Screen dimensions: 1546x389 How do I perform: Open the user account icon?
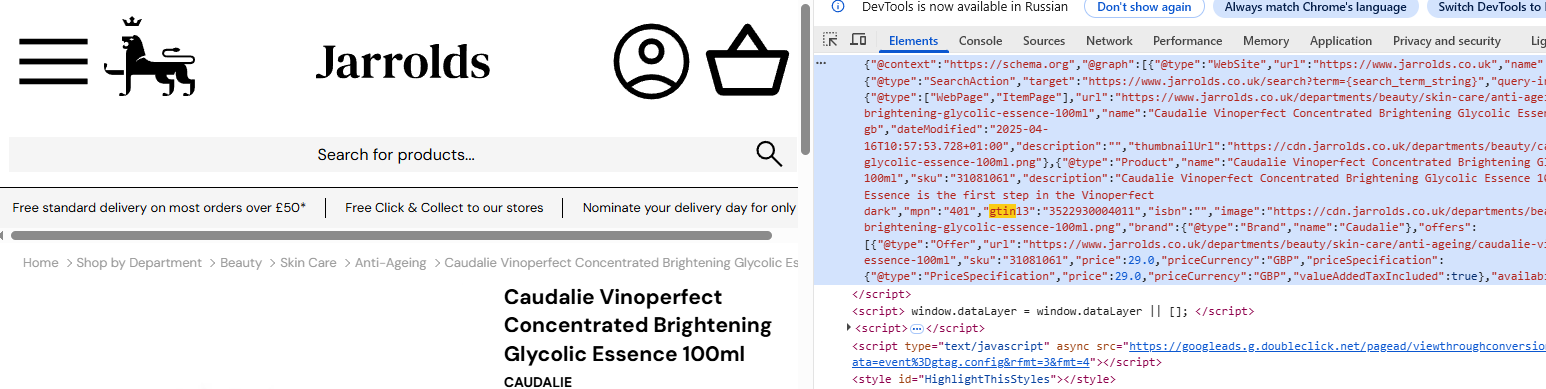(x=651, y=62)
